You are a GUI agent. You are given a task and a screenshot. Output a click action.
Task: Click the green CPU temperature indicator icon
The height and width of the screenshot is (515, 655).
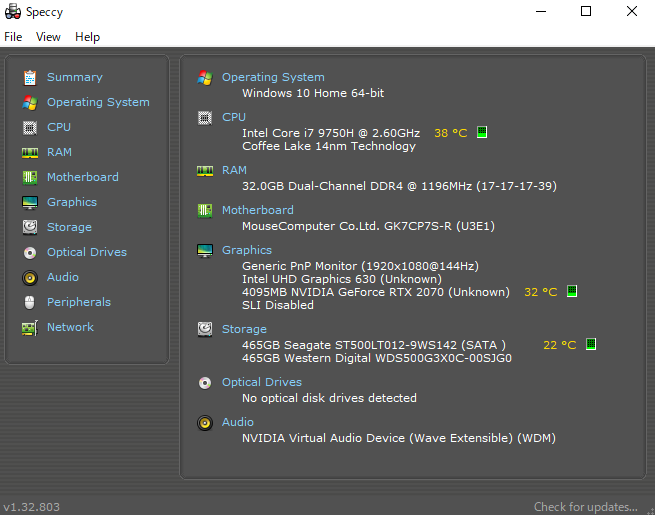482,132
